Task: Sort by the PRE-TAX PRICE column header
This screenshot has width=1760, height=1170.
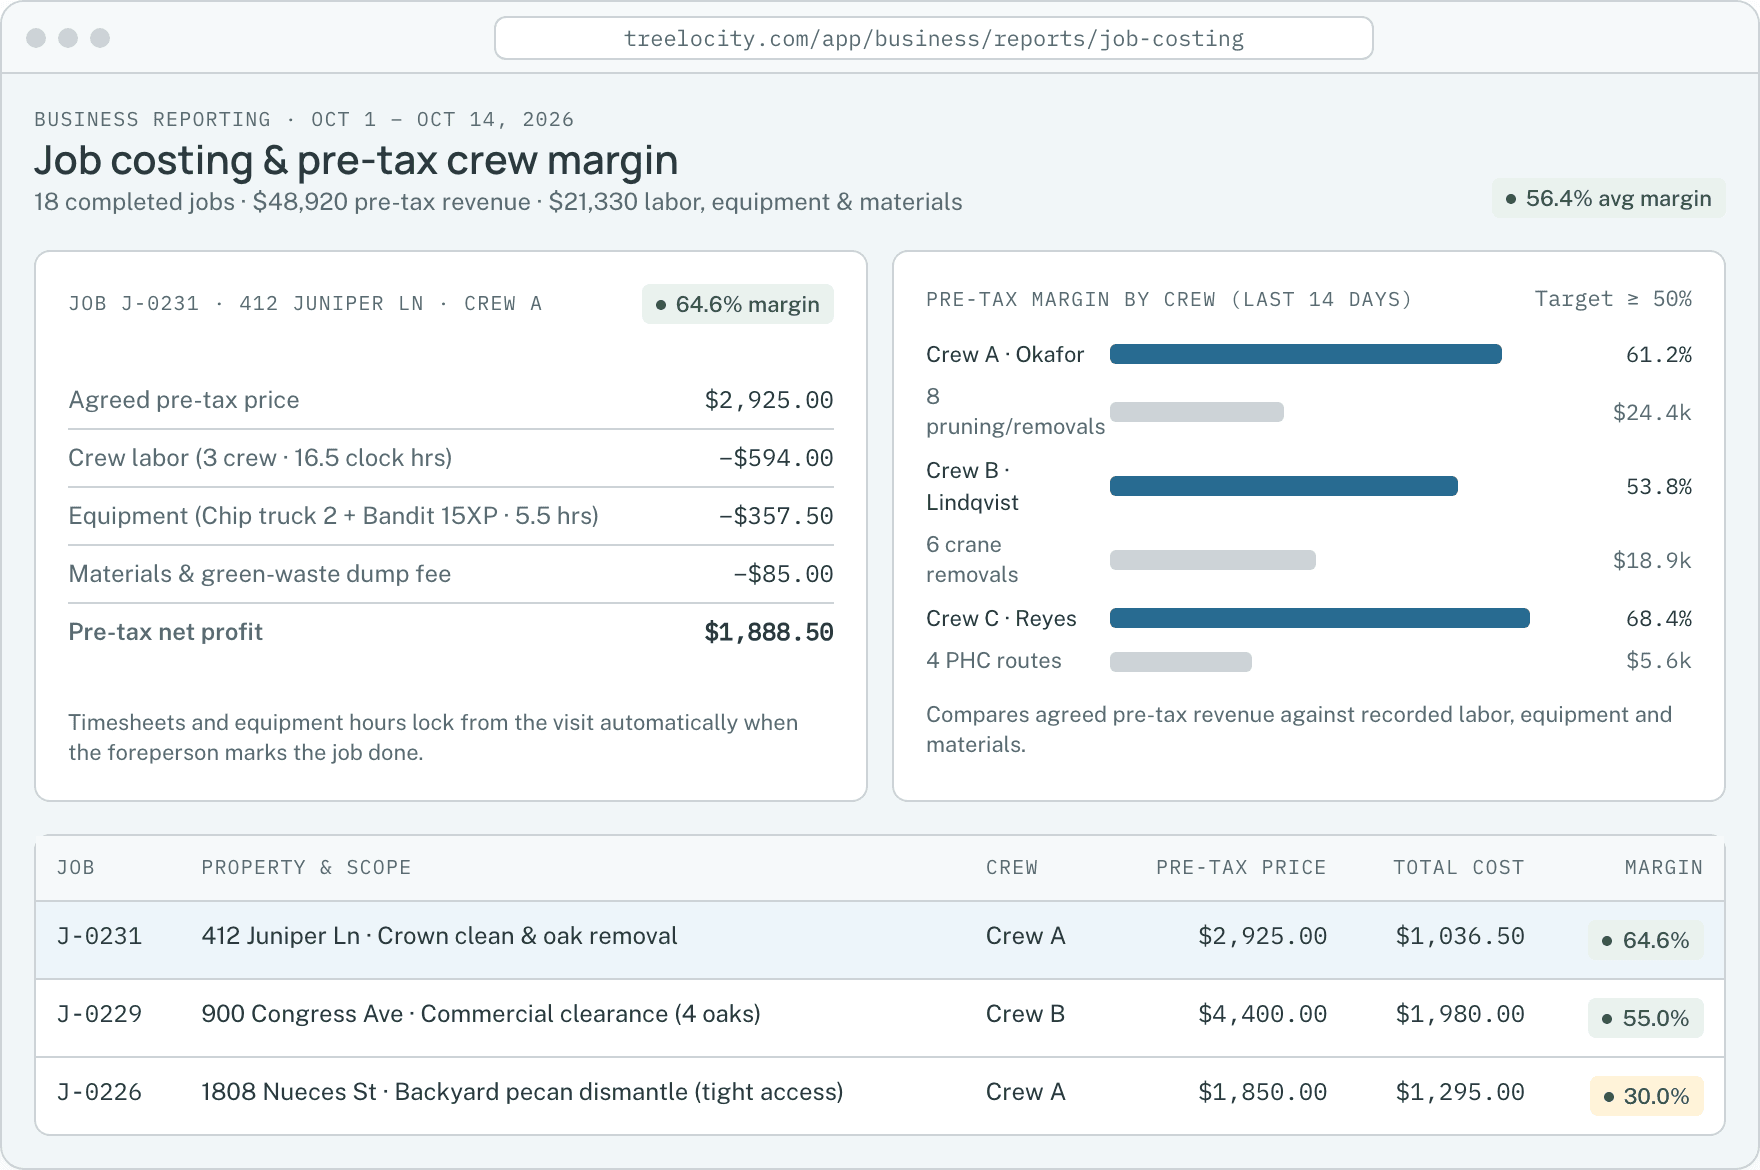Action: [x=1241, y=867]
